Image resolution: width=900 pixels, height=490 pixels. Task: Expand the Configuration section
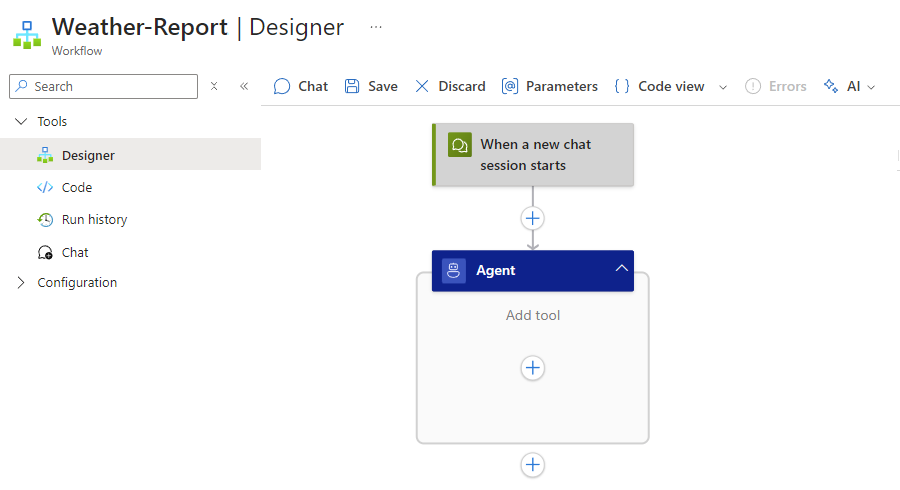[x=22, y=283]
